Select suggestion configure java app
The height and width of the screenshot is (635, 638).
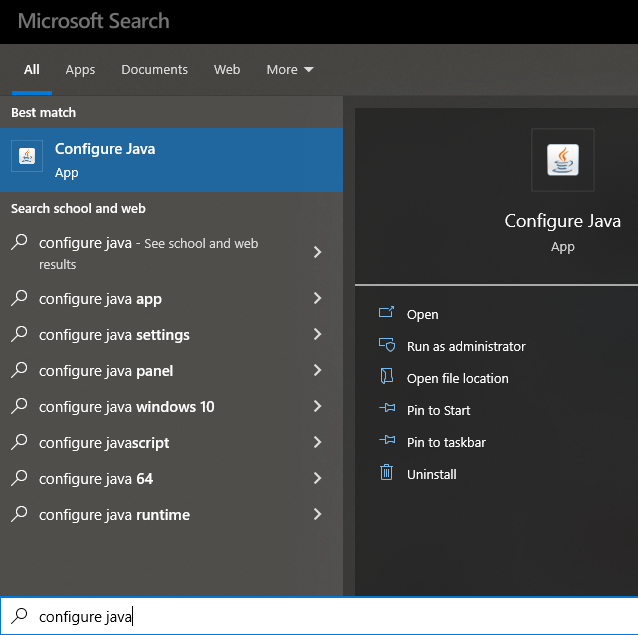pos(171,299)
